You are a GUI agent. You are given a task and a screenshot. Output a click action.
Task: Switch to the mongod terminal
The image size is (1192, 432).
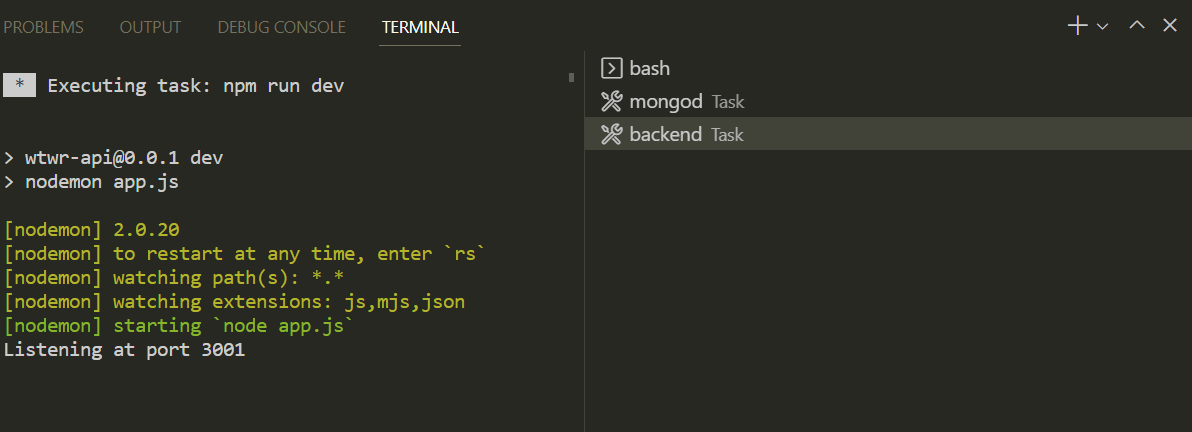pyautogui.click(x=666, y=101)
